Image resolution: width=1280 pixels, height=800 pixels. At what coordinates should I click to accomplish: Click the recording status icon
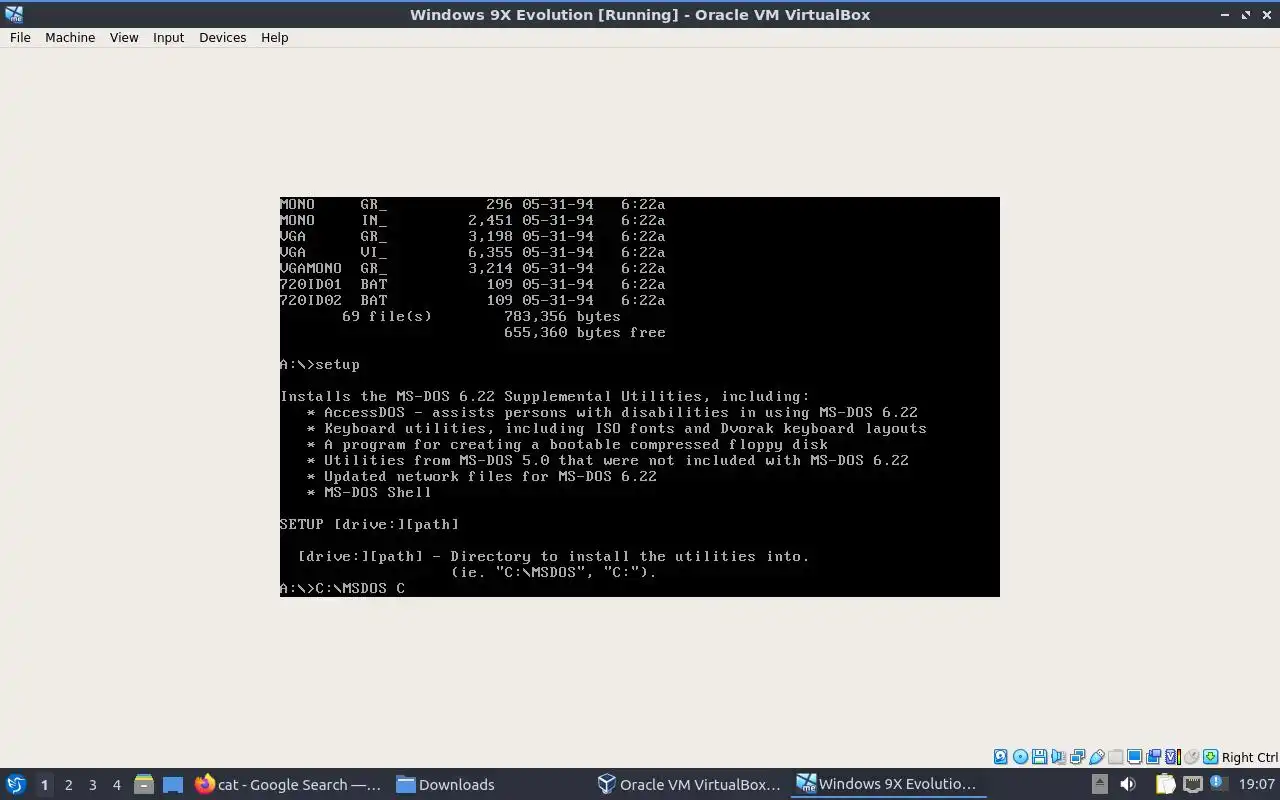click(1153, 757)
